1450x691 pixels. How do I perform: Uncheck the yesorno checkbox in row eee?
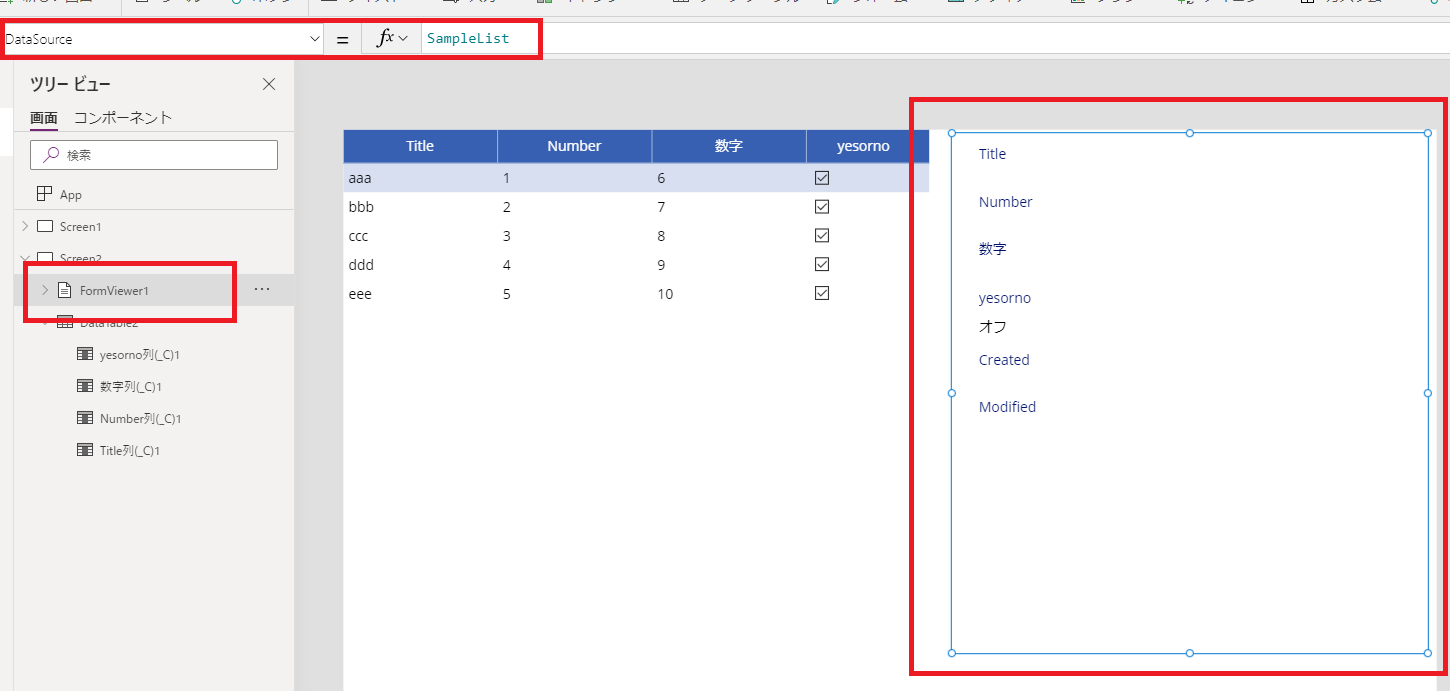(821, 293)
